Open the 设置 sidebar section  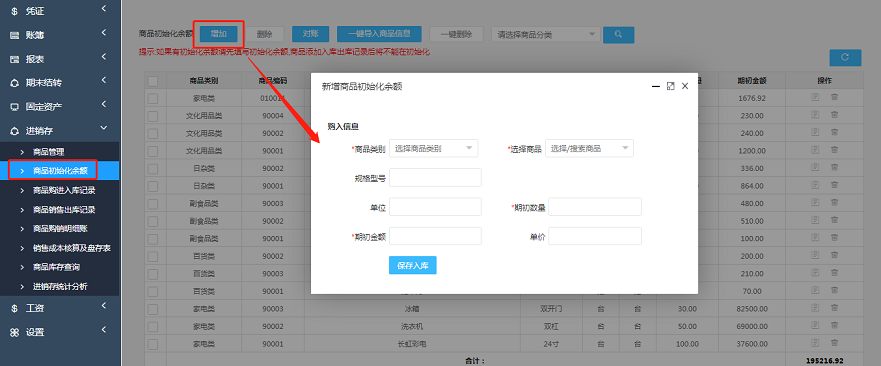[60, 332]
